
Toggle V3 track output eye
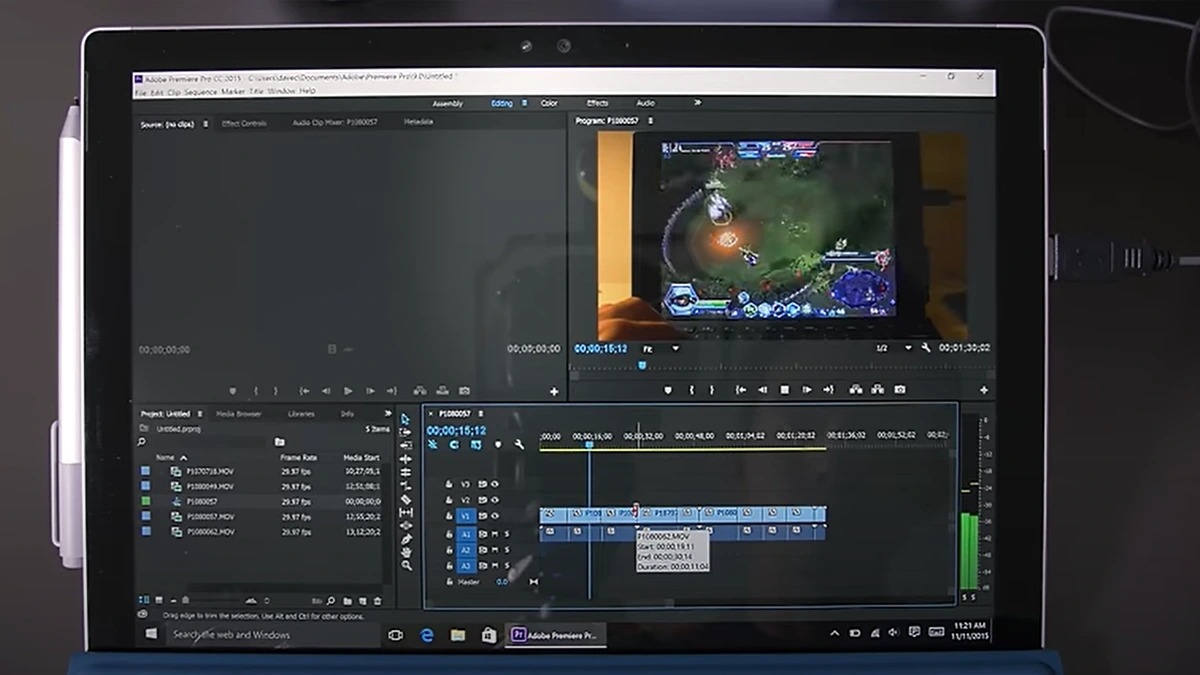tap(495, 484)
